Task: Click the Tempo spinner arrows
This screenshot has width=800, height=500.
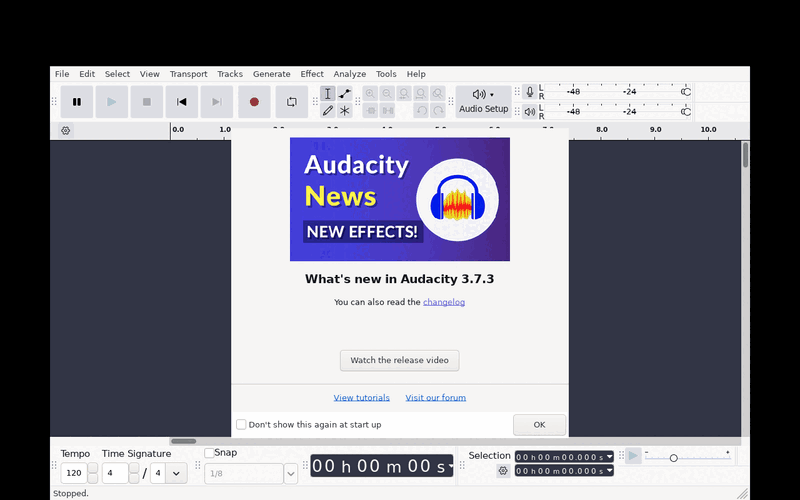Action: 93,473
